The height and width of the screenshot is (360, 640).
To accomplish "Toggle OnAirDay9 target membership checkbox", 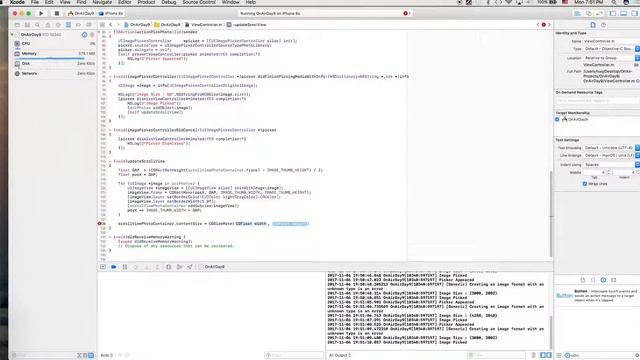I will pos(557,120).
